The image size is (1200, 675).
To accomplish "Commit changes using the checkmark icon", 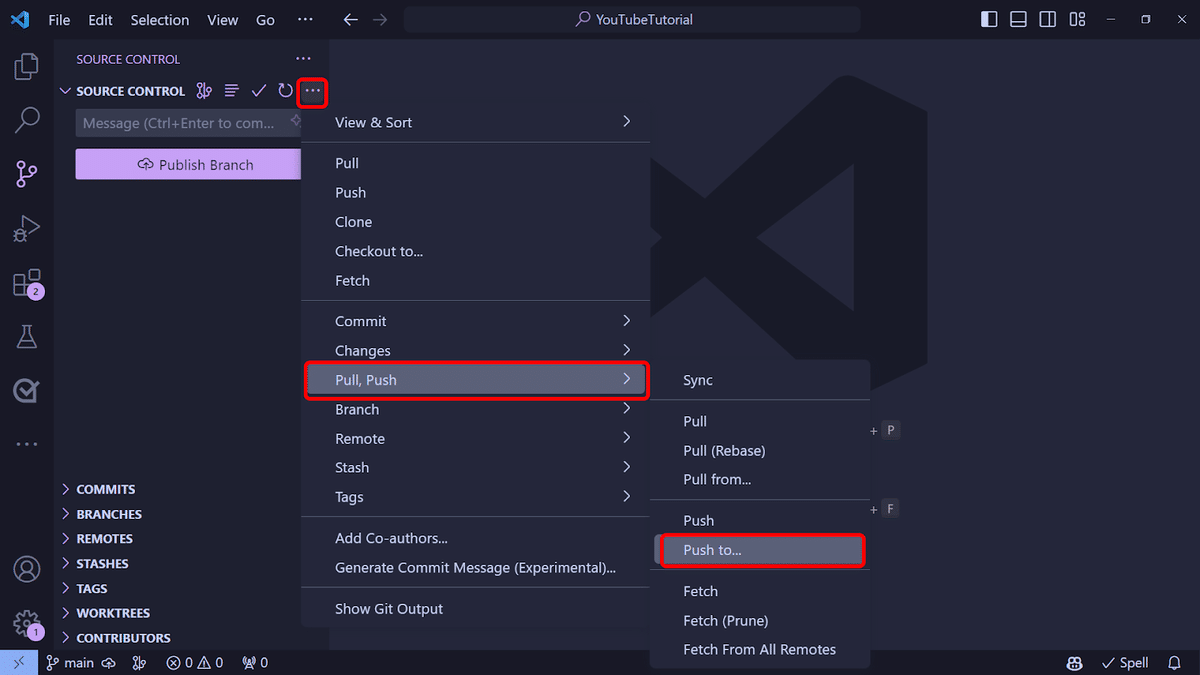I will 259,90.
